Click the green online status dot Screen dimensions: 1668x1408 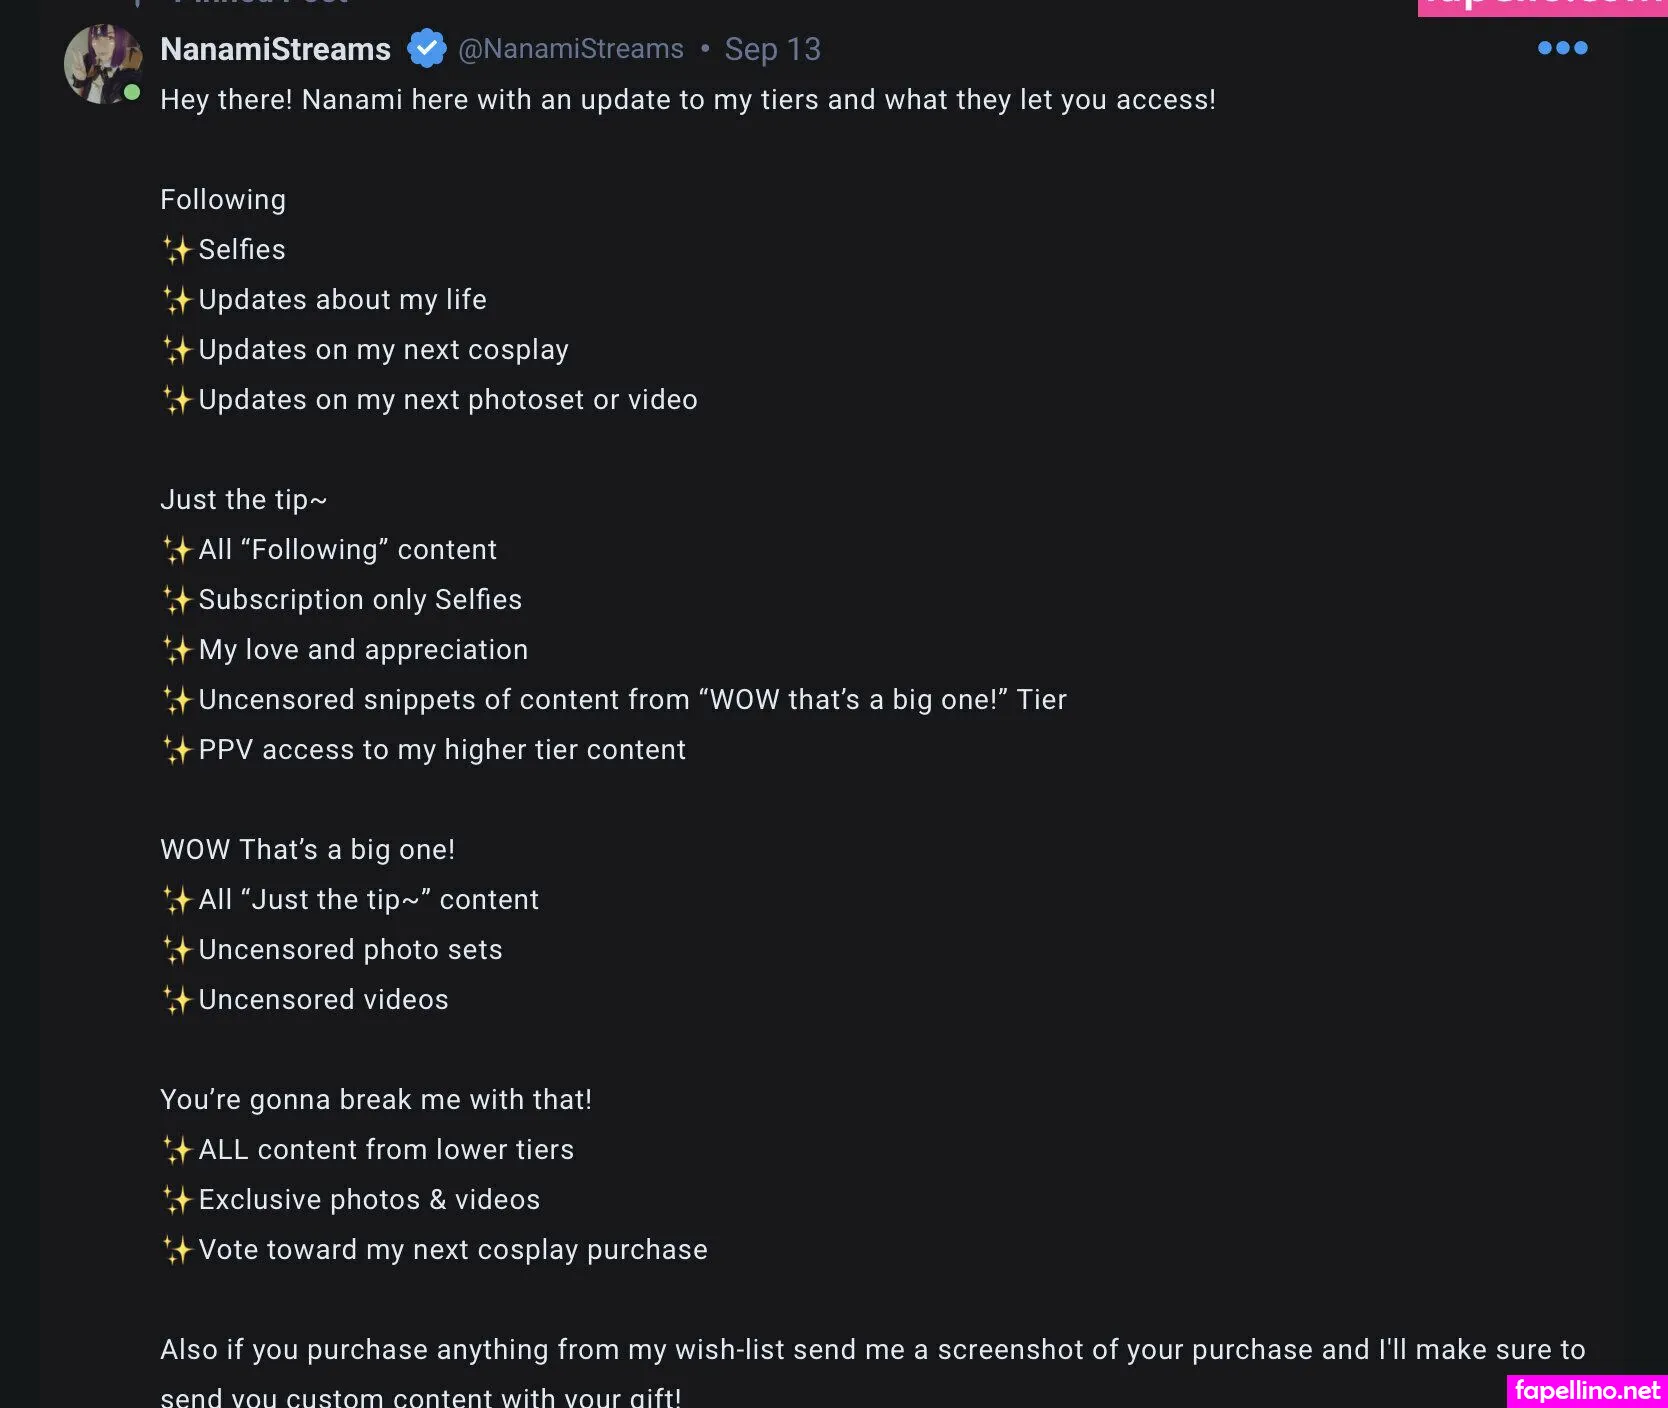(132, 93)
